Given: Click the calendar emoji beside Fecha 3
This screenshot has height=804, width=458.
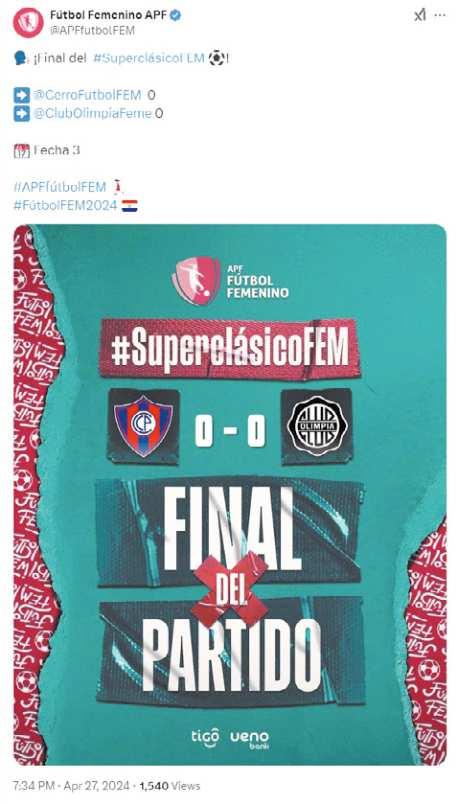Looking at the screenshot, I should tap(22, 151).
